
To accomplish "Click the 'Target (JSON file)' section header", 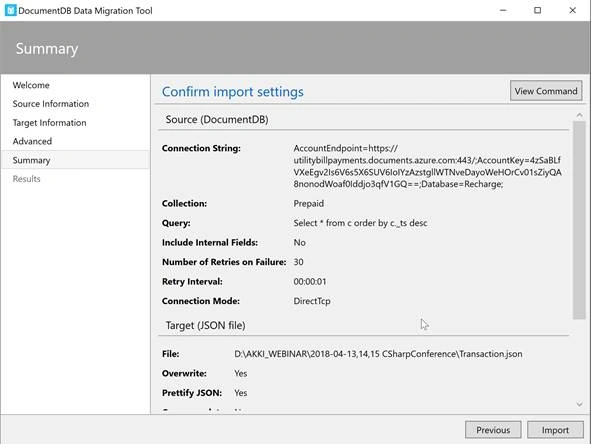I will [206, 325].
